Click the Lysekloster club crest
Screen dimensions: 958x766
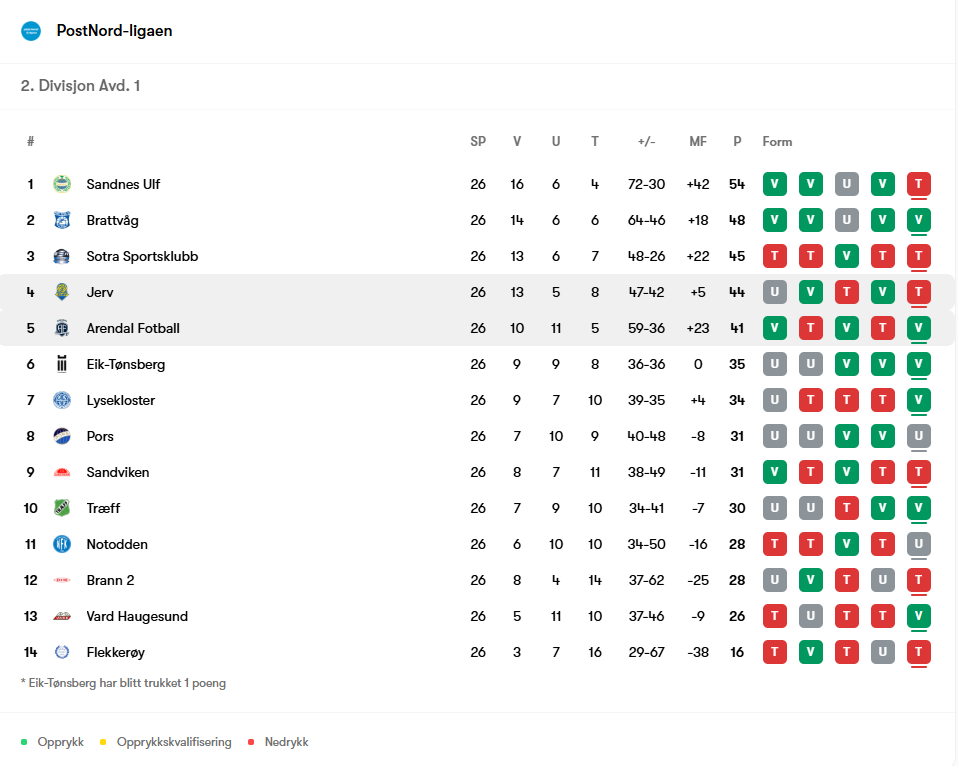[x=62, y=400]
